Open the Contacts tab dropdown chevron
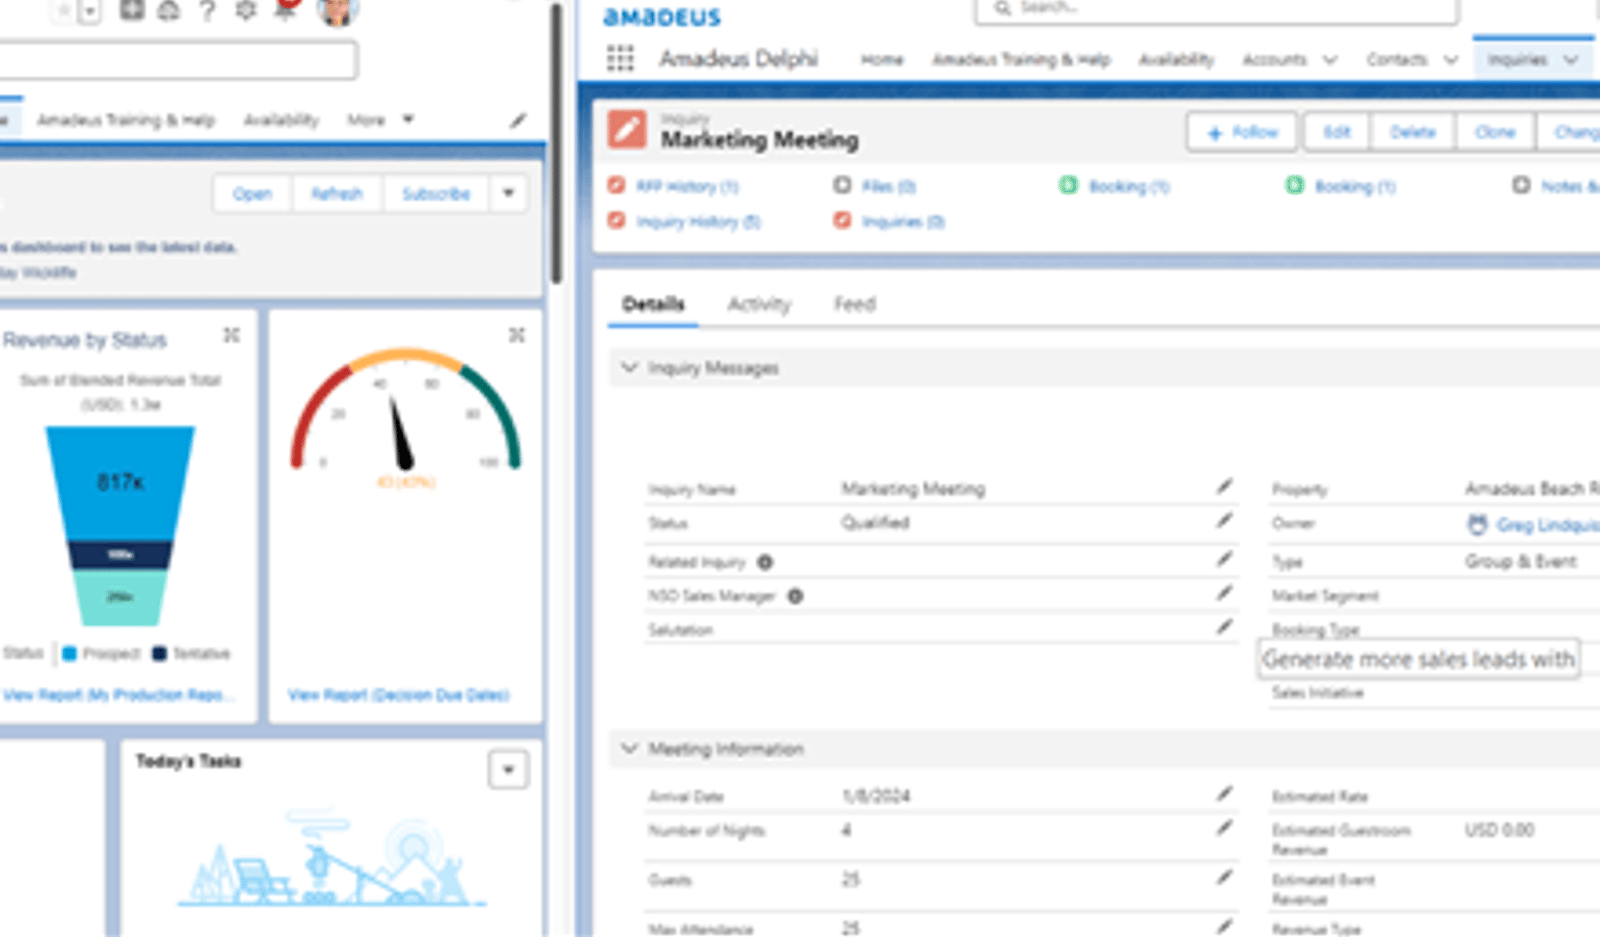 tap(1451, 60)
